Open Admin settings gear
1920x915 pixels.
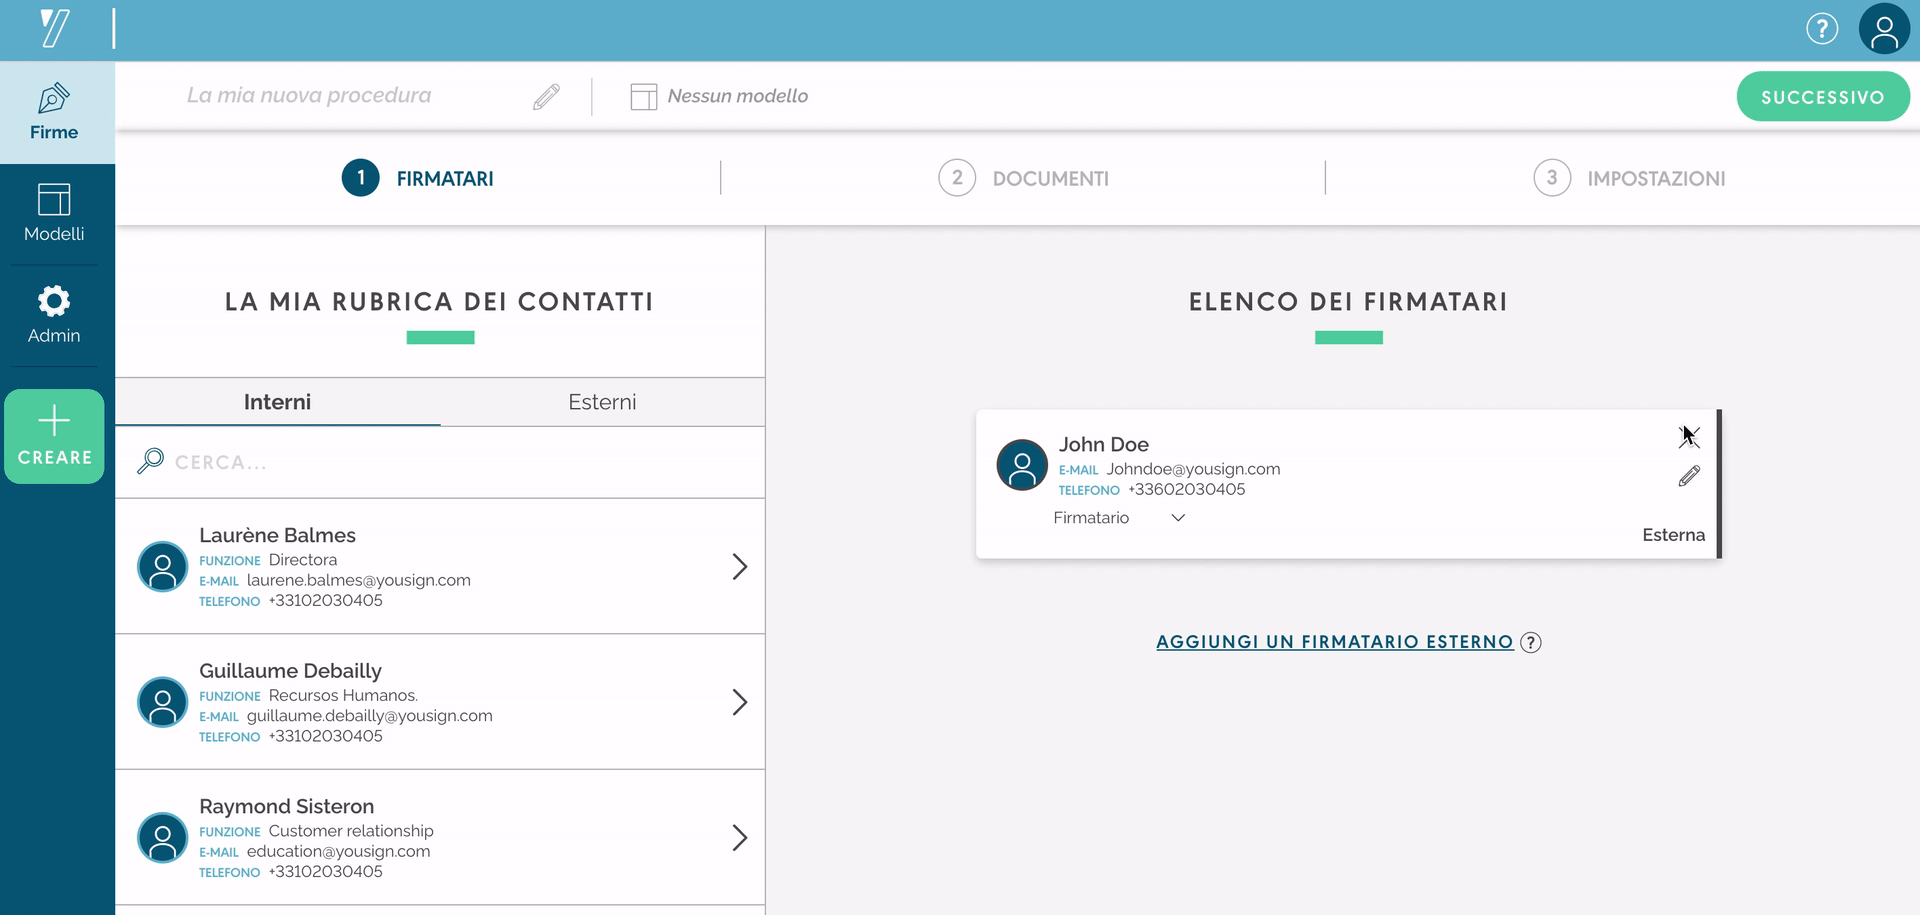click(x=54, y=314)
